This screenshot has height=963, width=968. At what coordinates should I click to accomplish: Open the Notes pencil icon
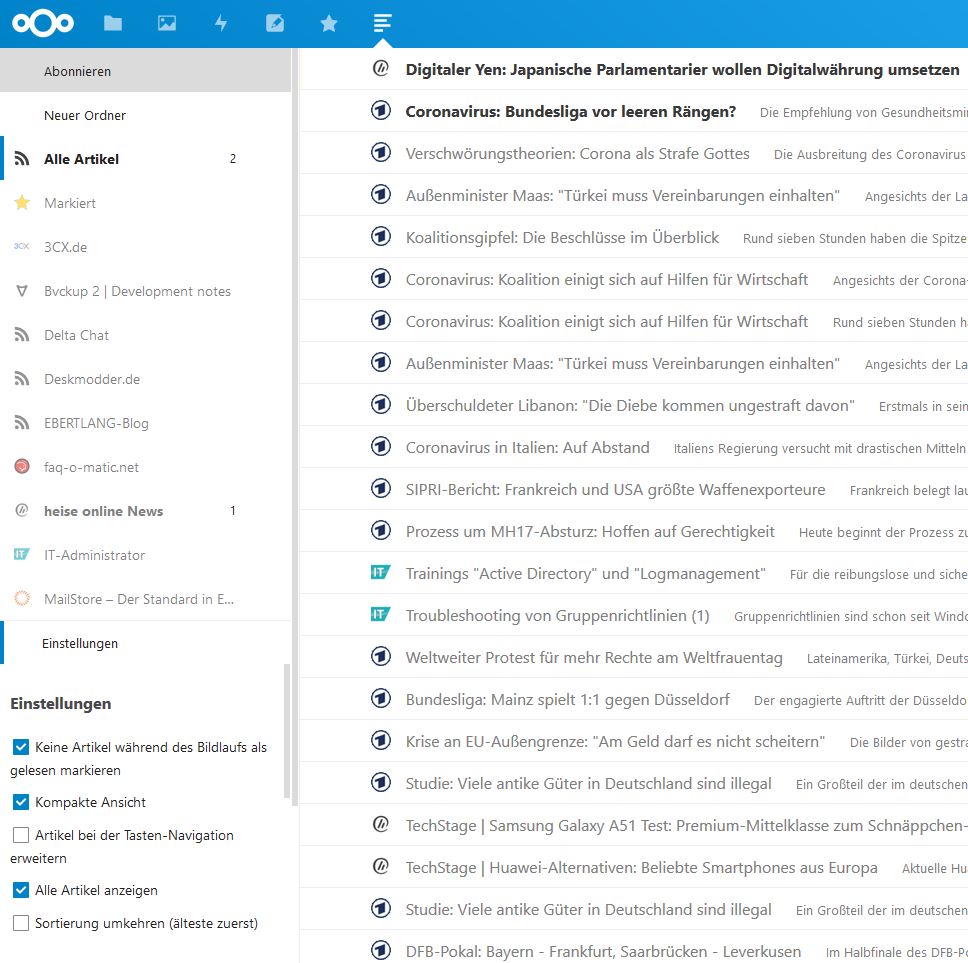tap(275, 23)
